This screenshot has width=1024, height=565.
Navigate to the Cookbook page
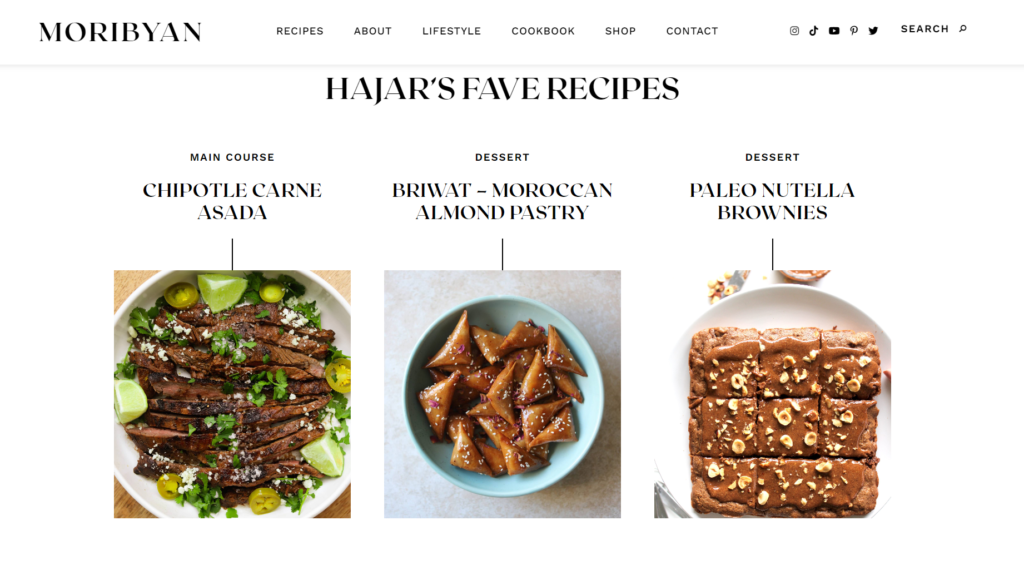tap(543, 31)
